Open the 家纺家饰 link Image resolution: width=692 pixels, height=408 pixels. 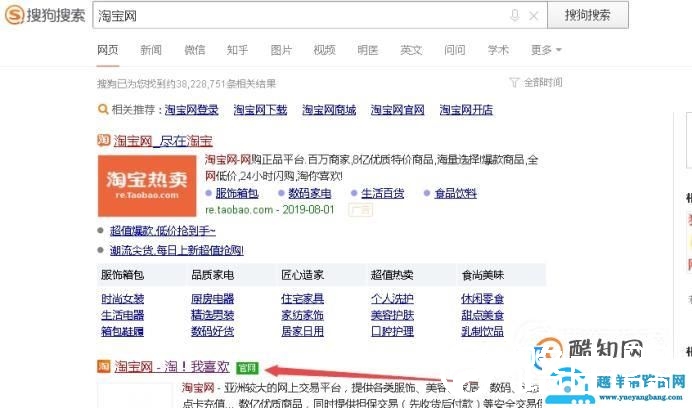coord(303,315)
